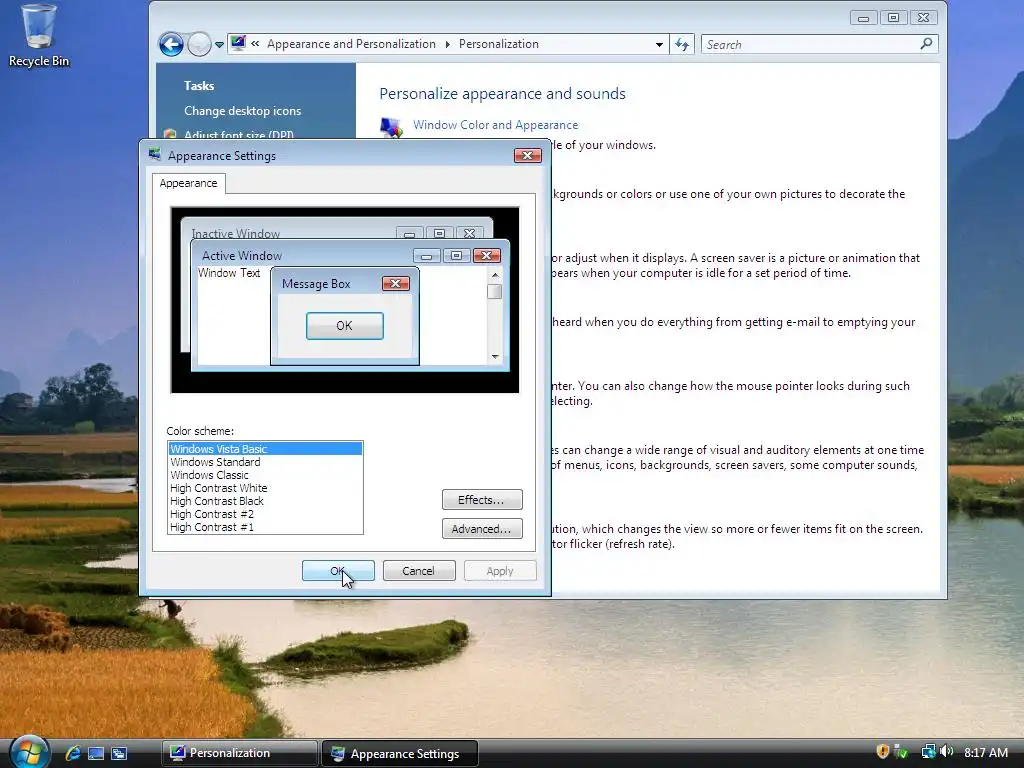Viewport: 1024px width, 768px height.
Task: Click the Show Desktop Quick Launch icon
Action: tap(96, 753)
